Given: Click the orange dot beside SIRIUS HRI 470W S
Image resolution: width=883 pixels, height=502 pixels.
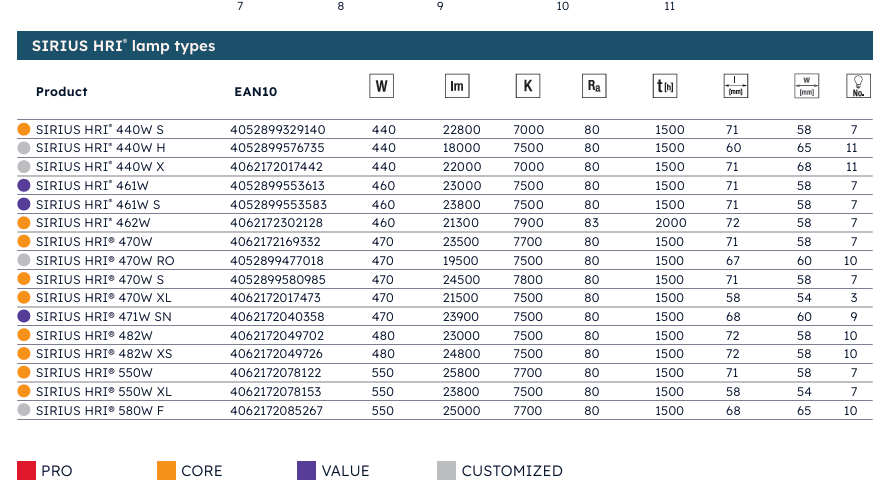Looking at the screenshot, I should [24, 279].
